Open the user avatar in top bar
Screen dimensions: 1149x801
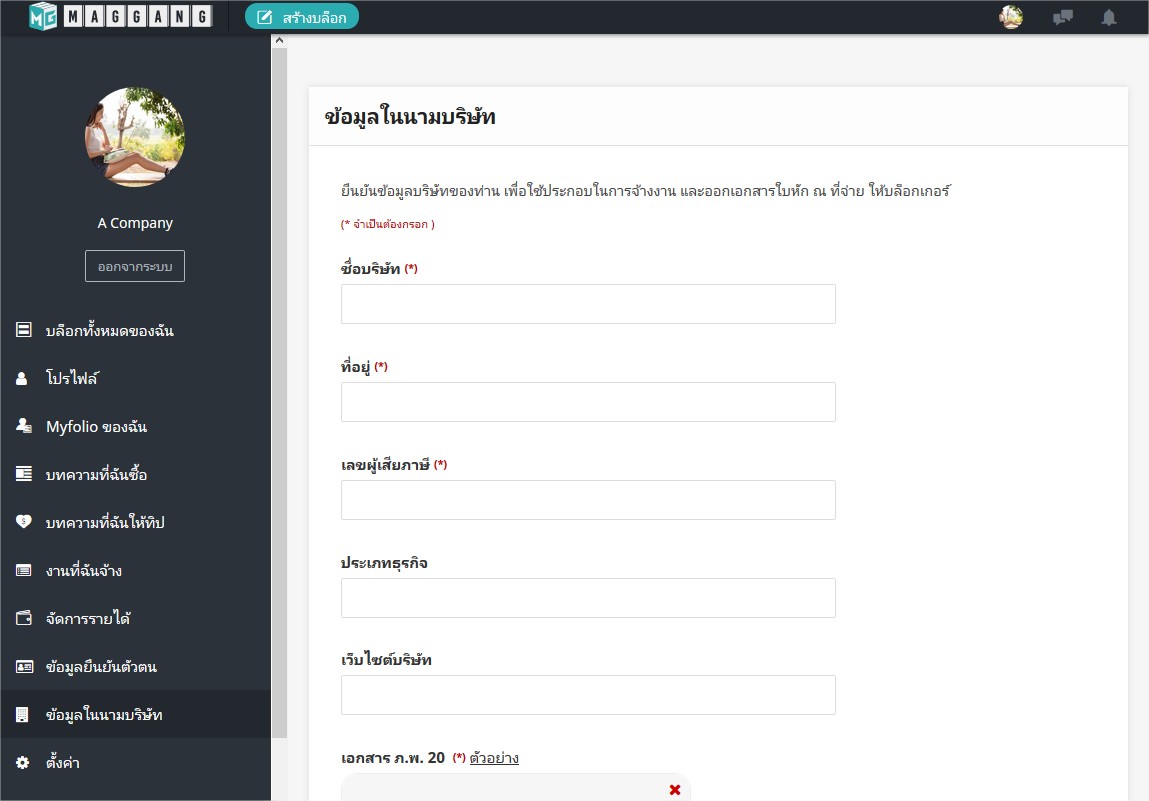pos(1011,17)
